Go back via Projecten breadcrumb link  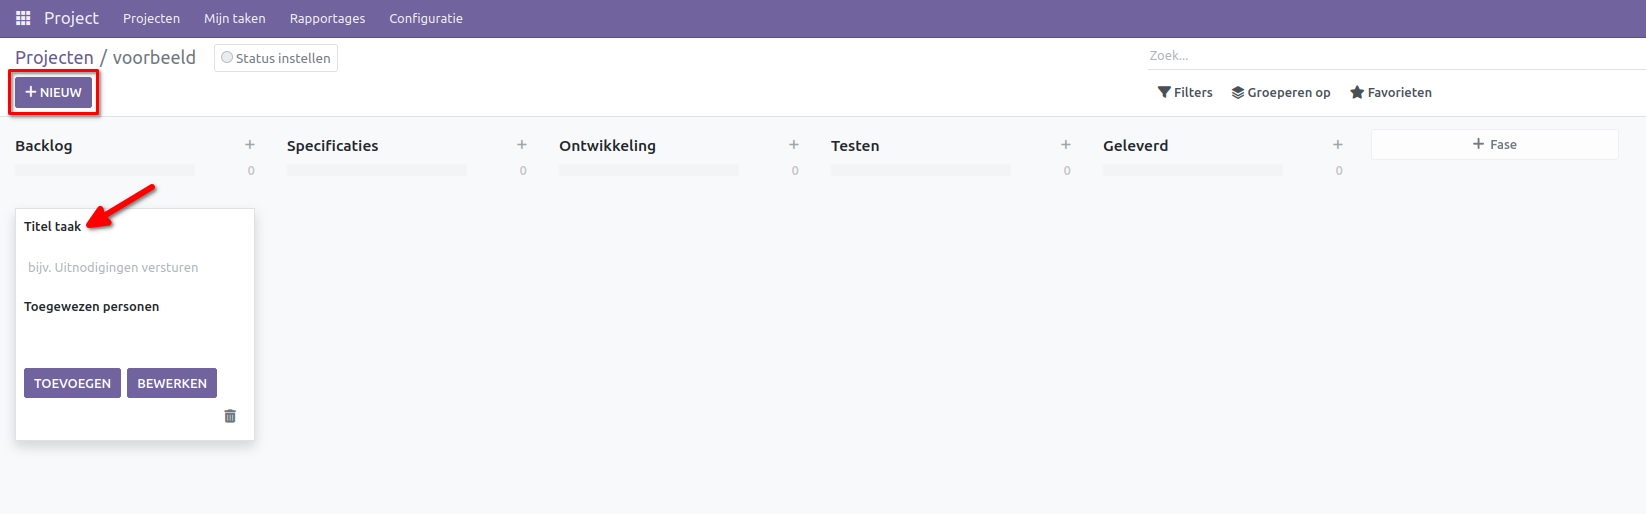54,57
